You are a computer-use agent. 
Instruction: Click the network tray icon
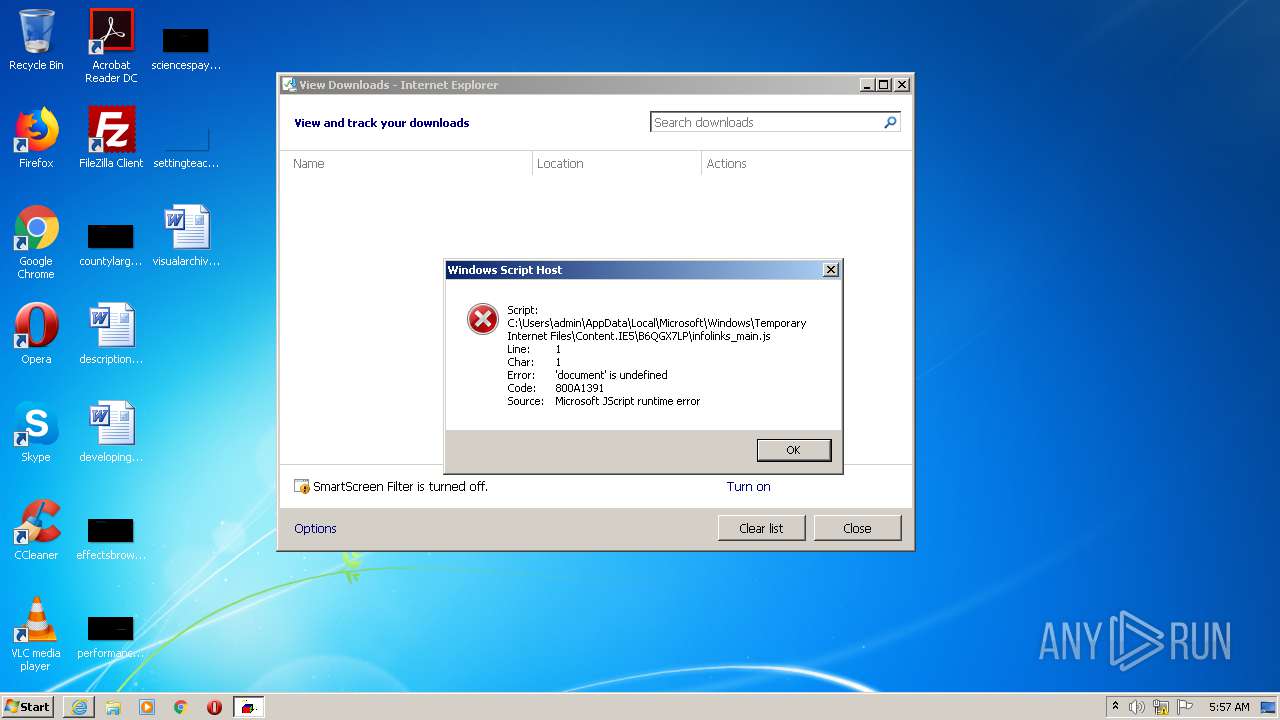pyautogui.click(x=1161, y=707)
